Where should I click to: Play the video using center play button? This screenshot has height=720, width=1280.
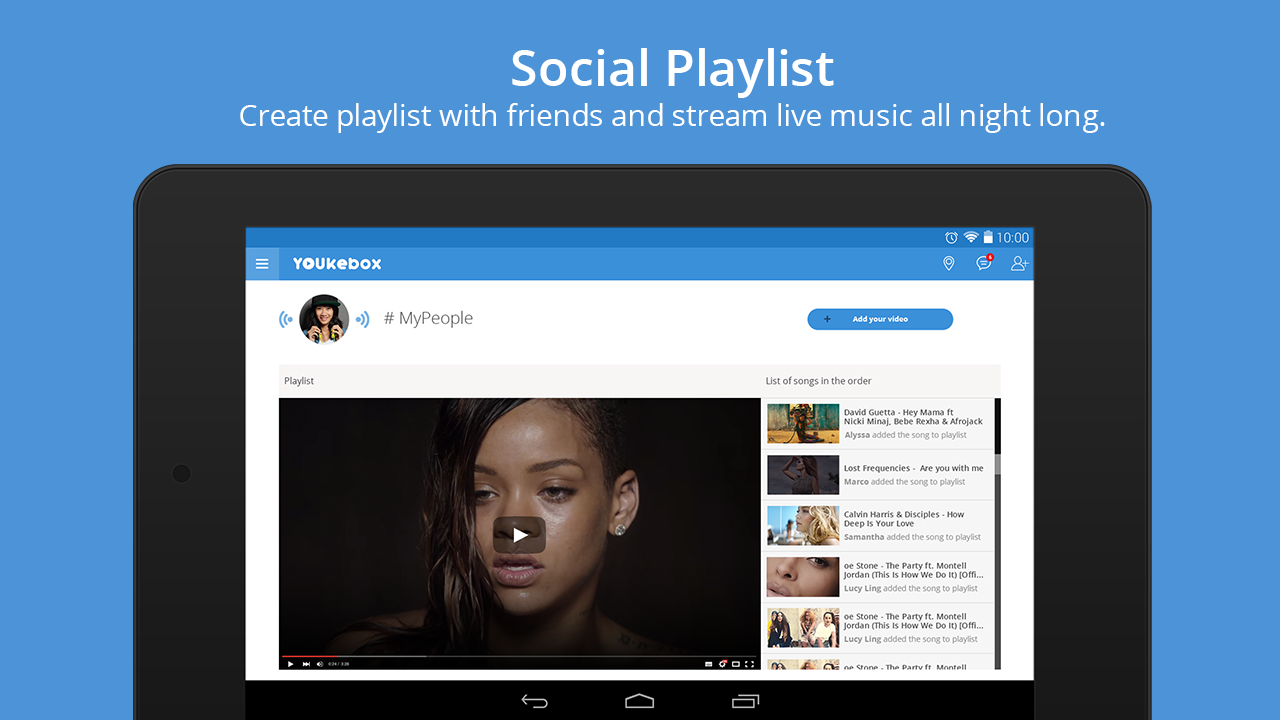pyautogui.click(x=519, y=535)
